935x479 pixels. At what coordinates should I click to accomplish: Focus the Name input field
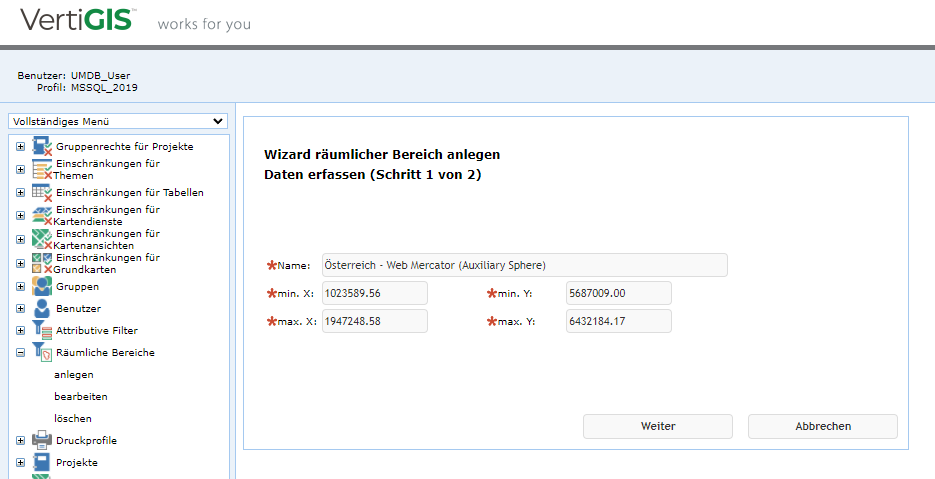click(525, 265)
